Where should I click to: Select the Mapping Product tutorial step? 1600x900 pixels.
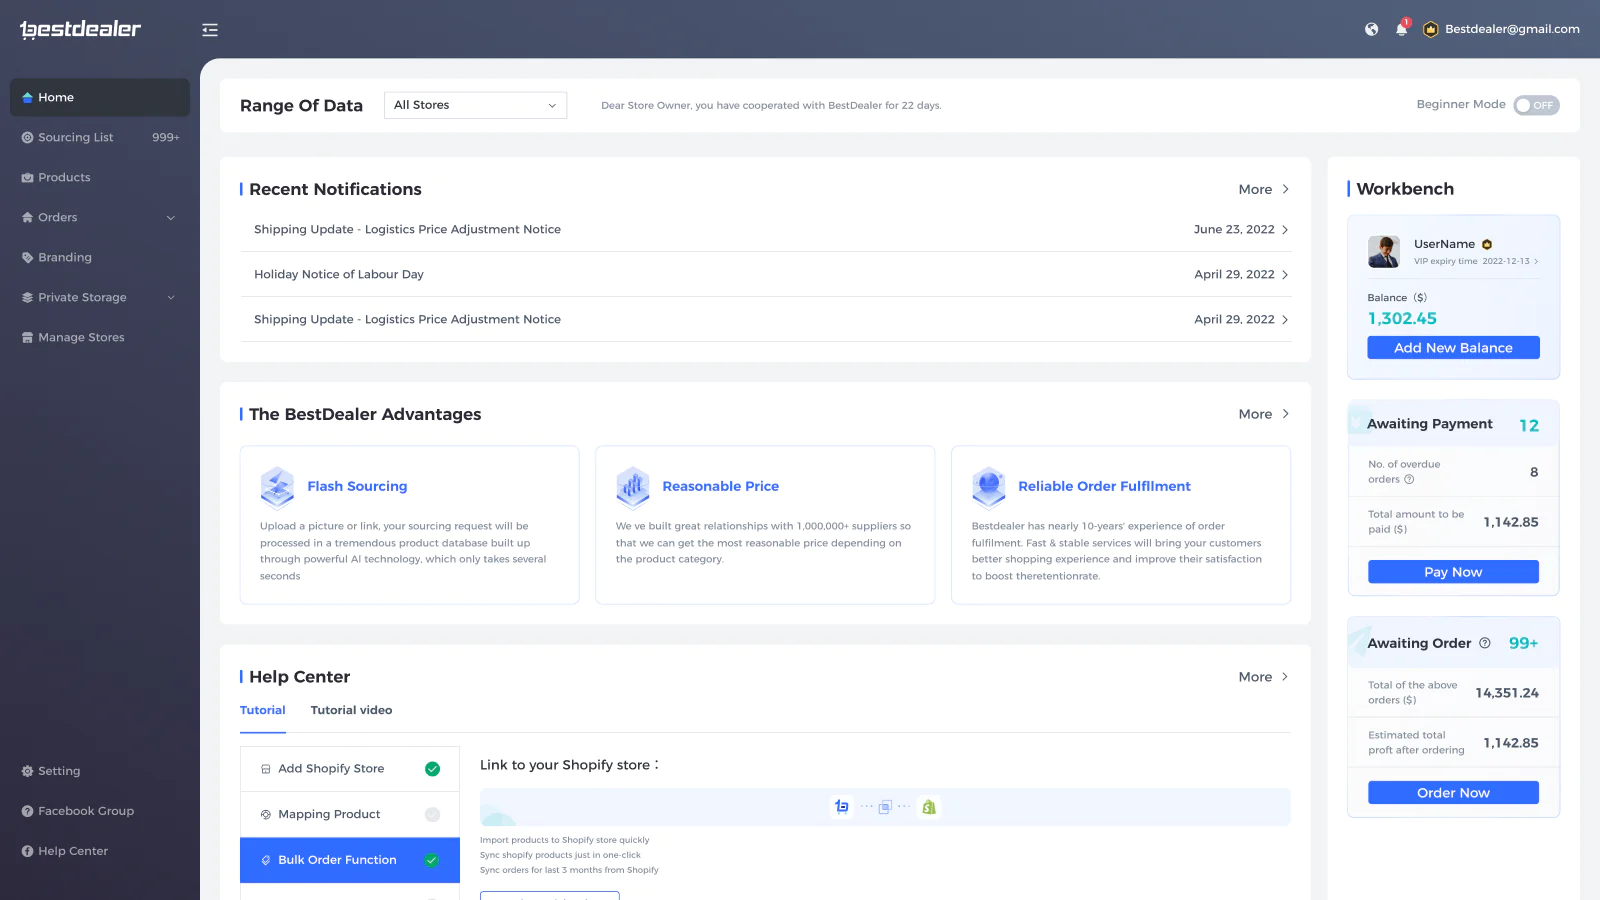(350, 815)
